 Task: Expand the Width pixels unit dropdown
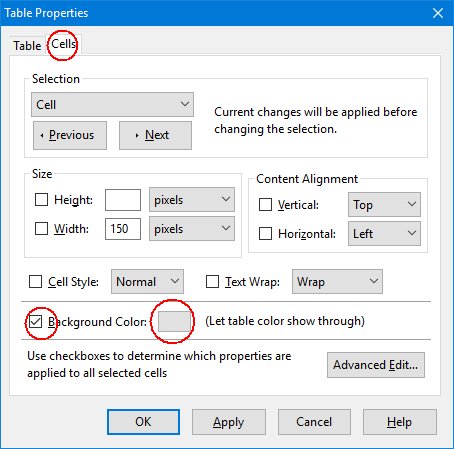click(x=192, y=229)
